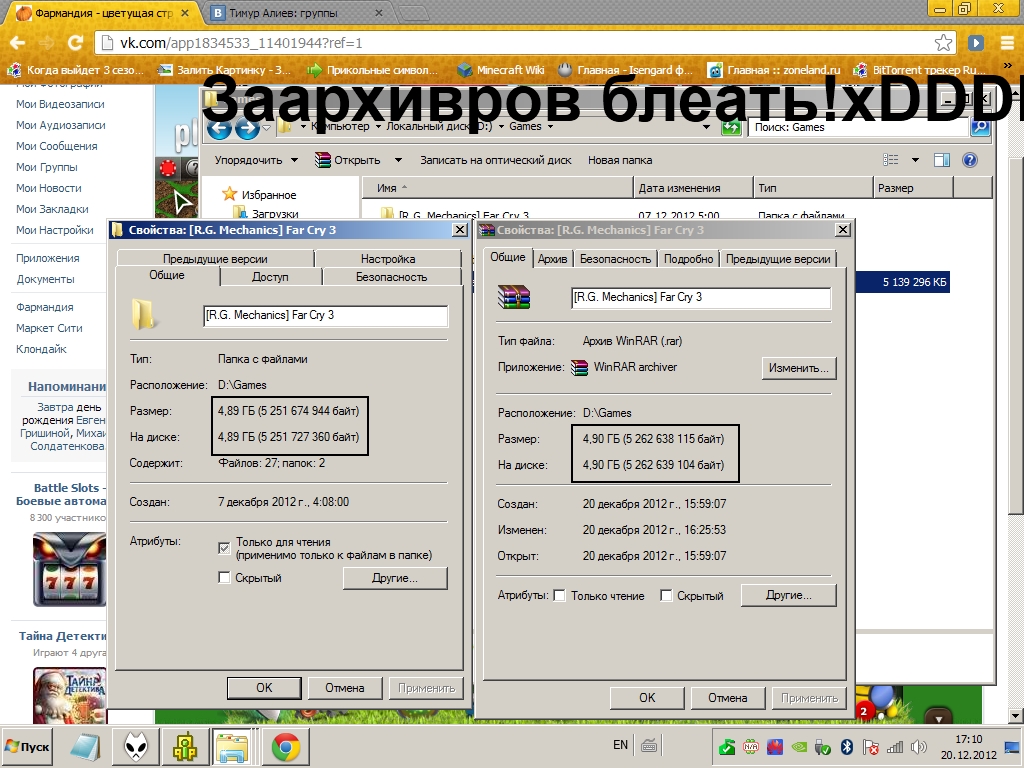Select Избранное in navigation tree
Image resolution: width=1024 pixels, height=768 pixels.
(x=259, y=195)
